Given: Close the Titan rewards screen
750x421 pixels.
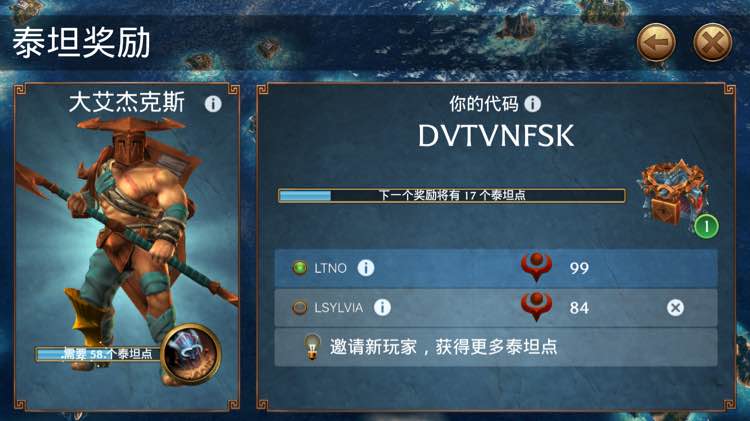Looking at the screenshot, I should tap(712, 43).
